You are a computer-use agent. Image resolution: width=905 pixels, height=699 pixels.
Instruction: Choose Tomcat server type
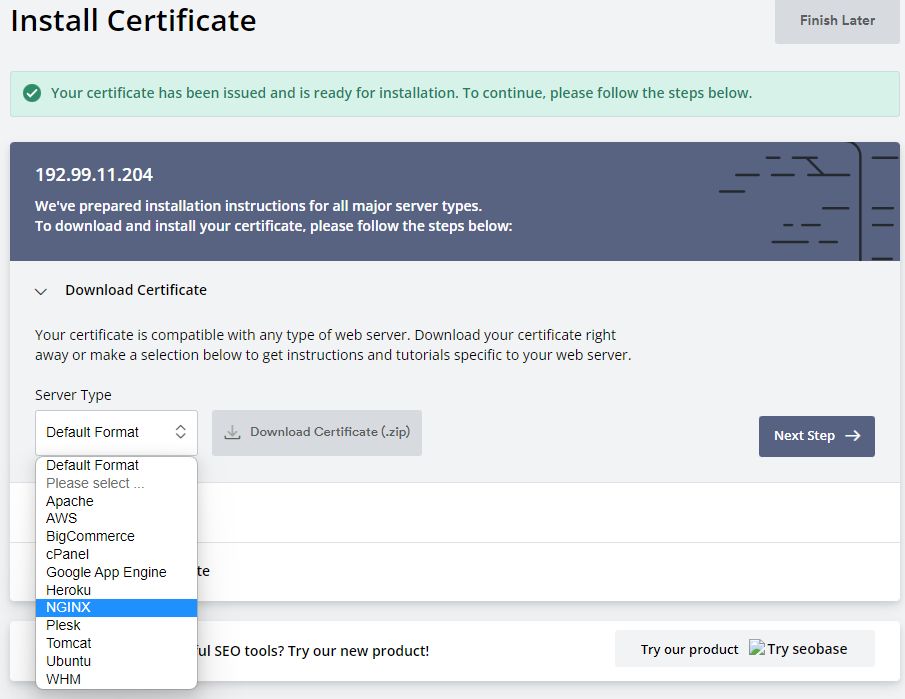coord(117,643)
